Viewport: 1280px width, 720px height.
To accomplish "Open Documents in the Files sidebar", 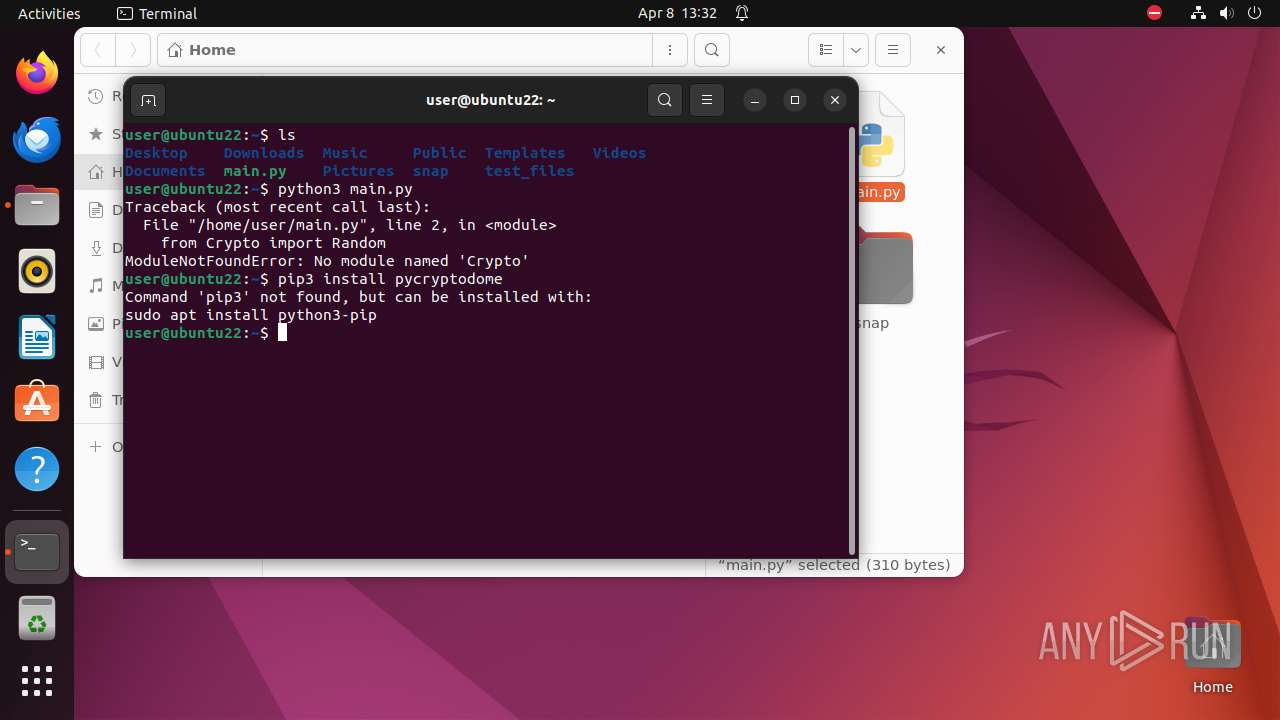I will pyautogui.click(x=100, y=210).
